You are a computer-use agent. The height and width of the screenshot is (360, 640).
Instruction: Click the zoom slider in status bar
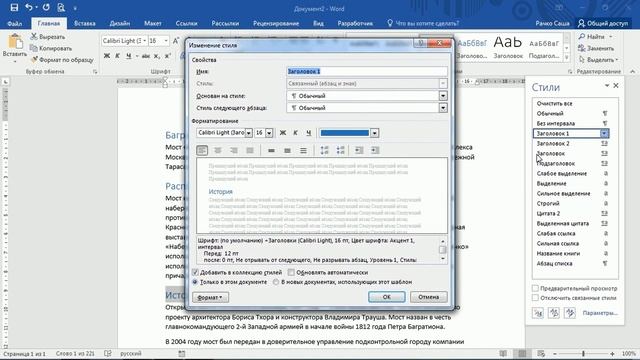coord(583,353)
